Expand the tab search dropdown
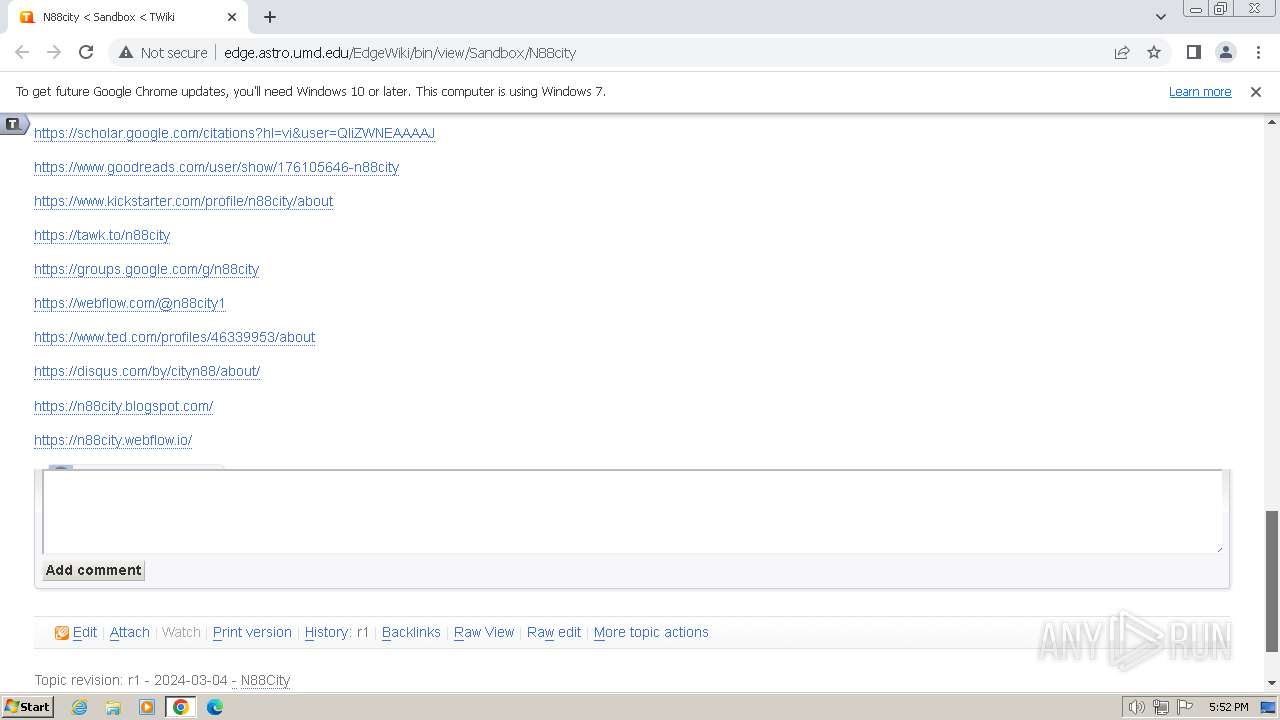Screen dimensions: 1280x720 (1160, 16)
